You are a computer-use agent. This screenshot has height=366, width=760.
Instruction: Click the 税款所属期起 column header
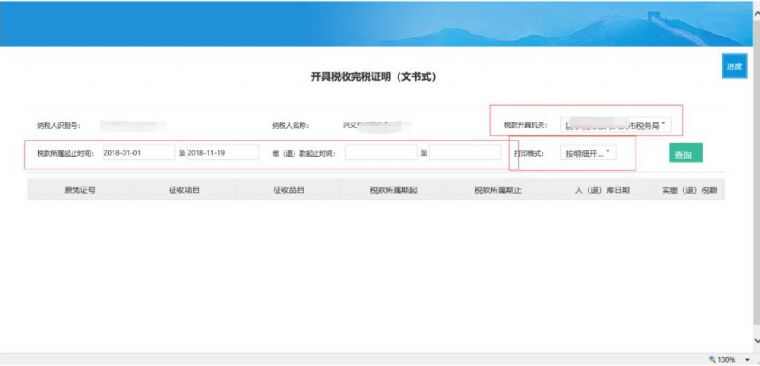click(x=394, y=190)
